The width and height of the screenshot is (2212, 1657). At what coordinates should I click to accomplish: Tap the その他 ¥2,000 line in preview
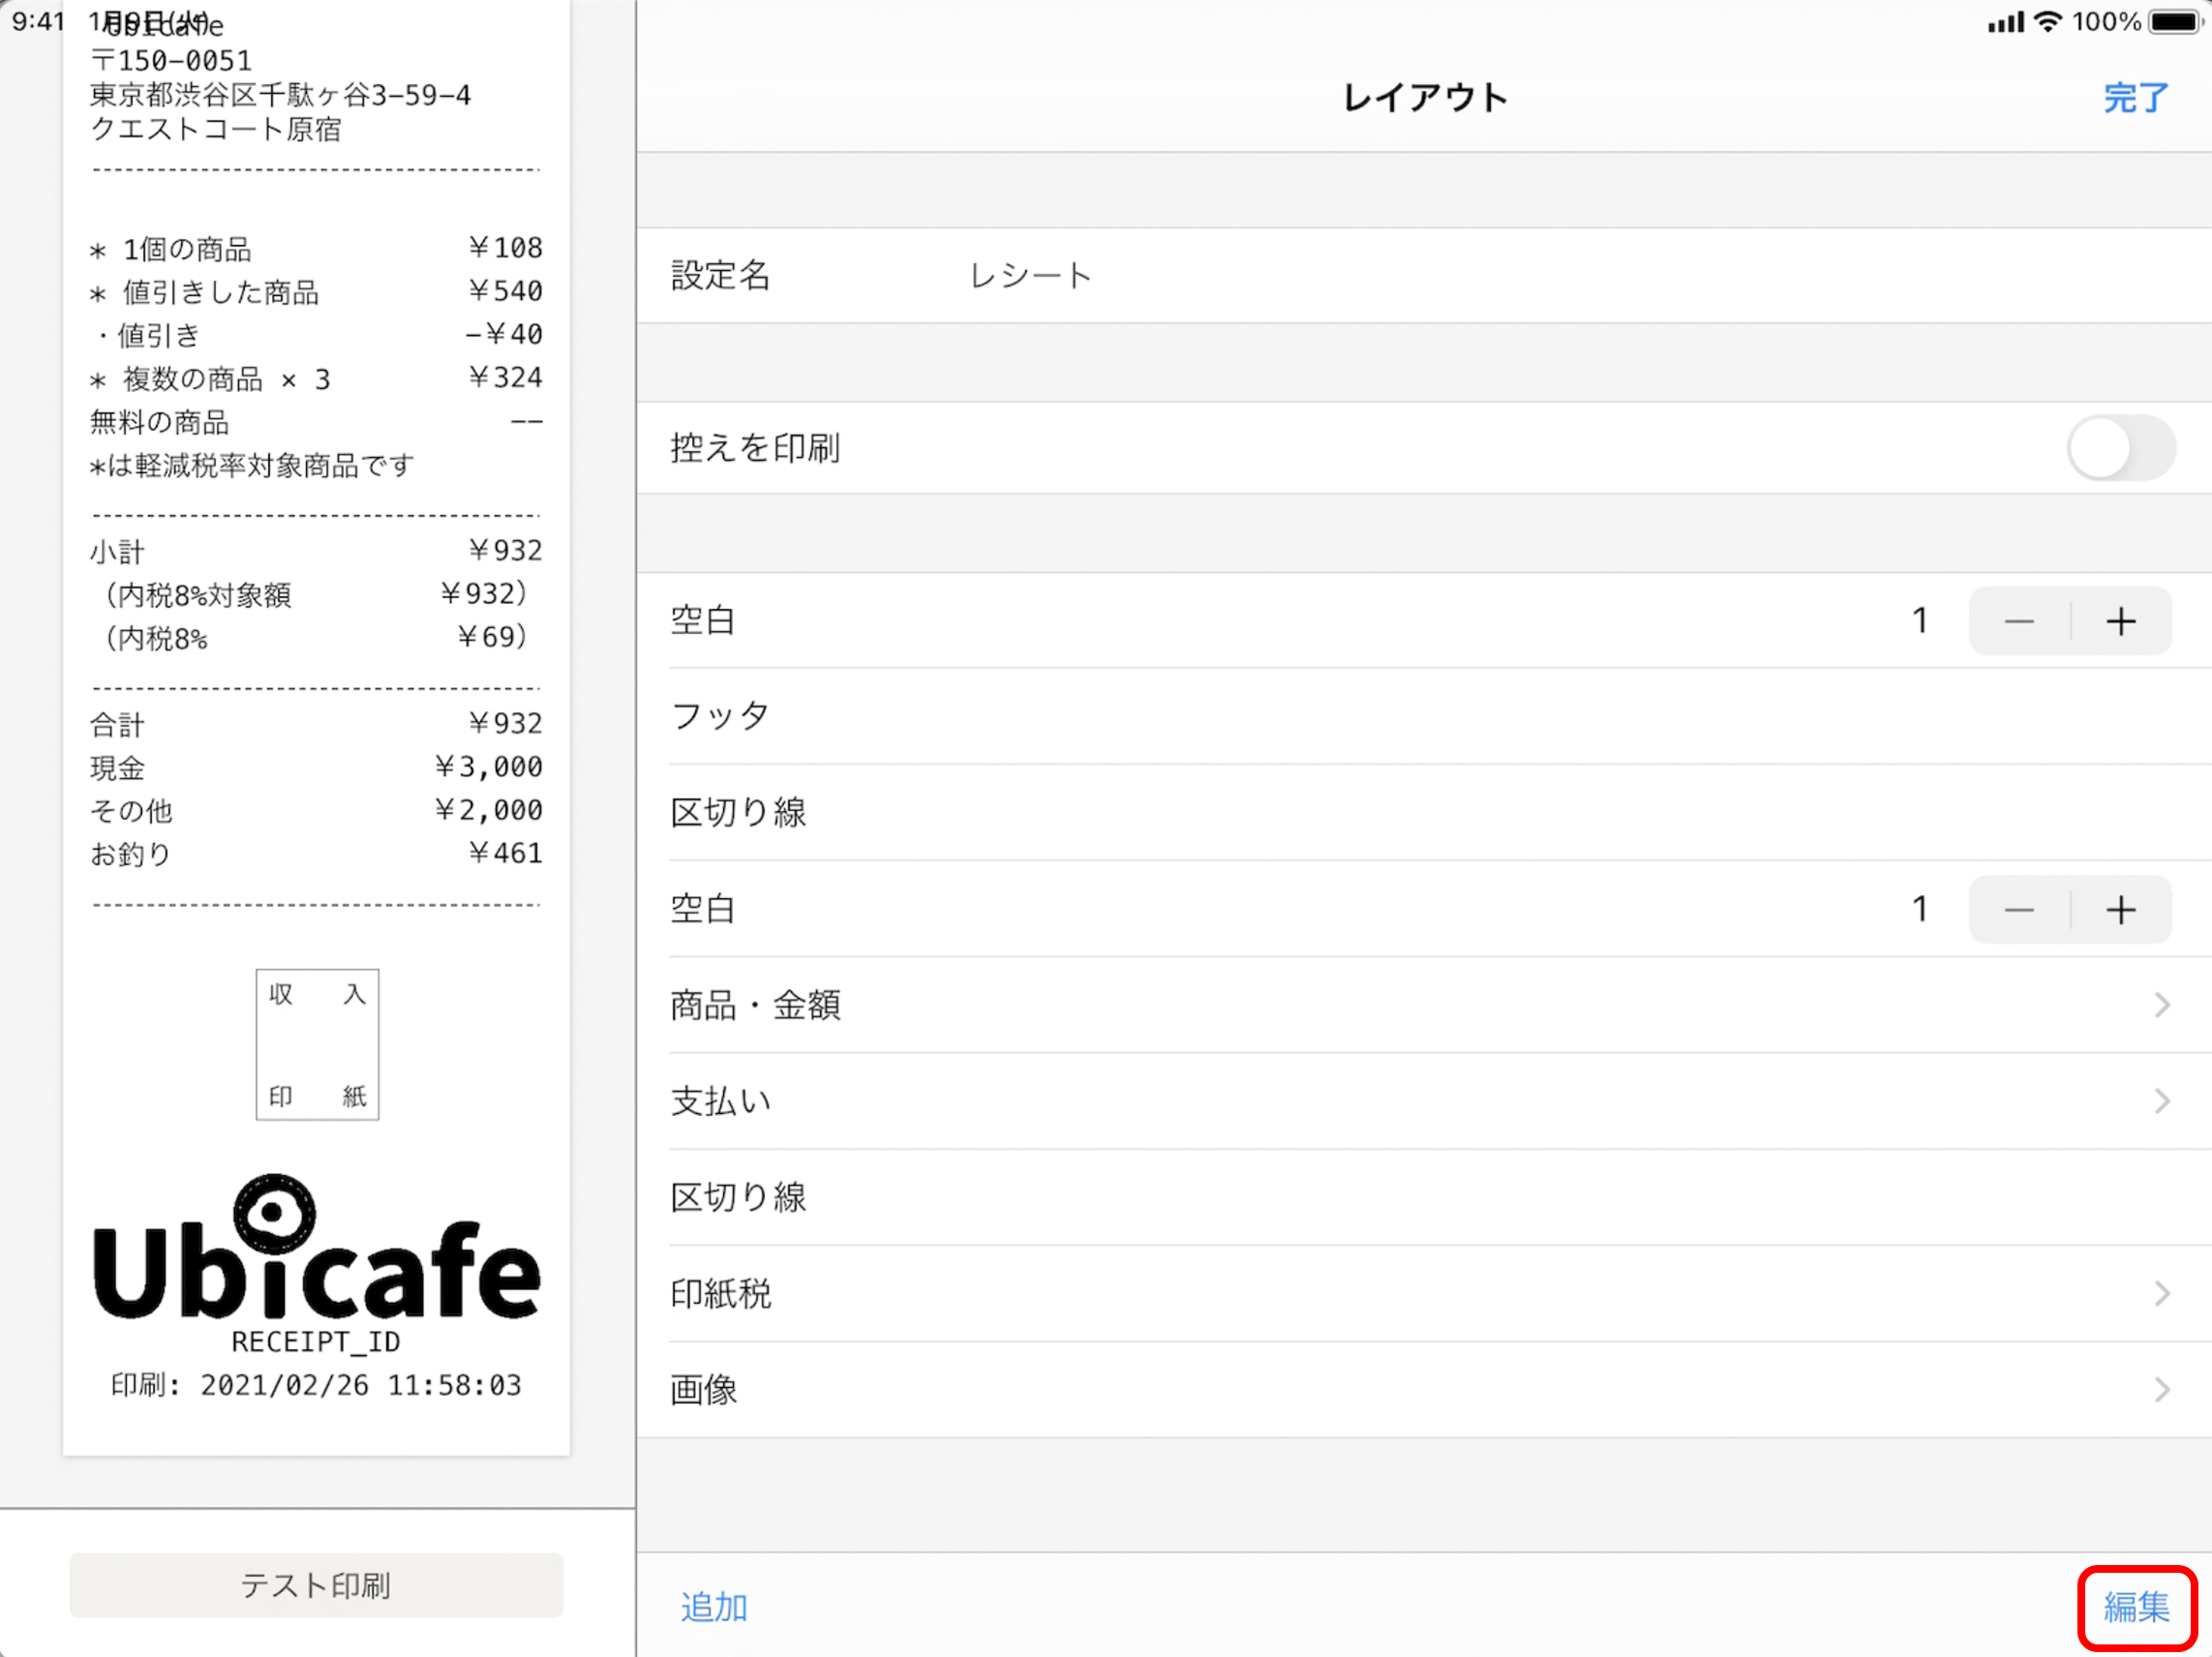[x=316, y=810]
